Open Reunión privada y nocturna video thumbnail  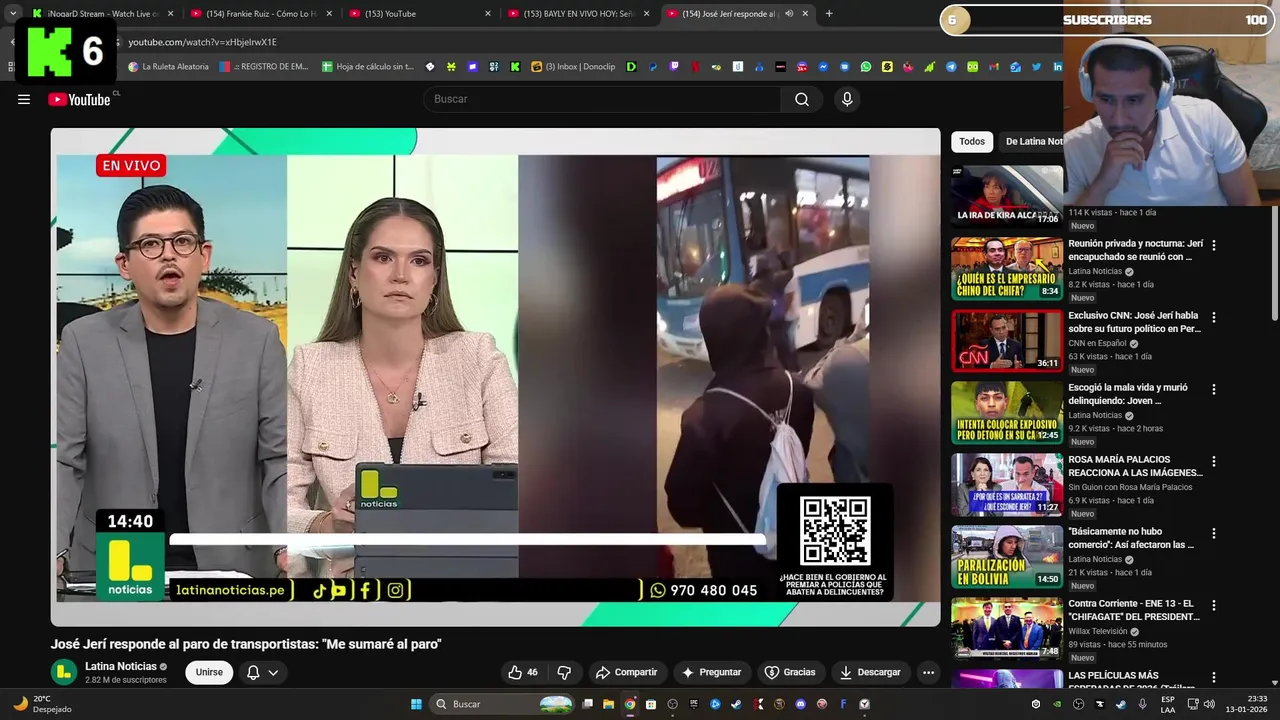coord(1006,269)
